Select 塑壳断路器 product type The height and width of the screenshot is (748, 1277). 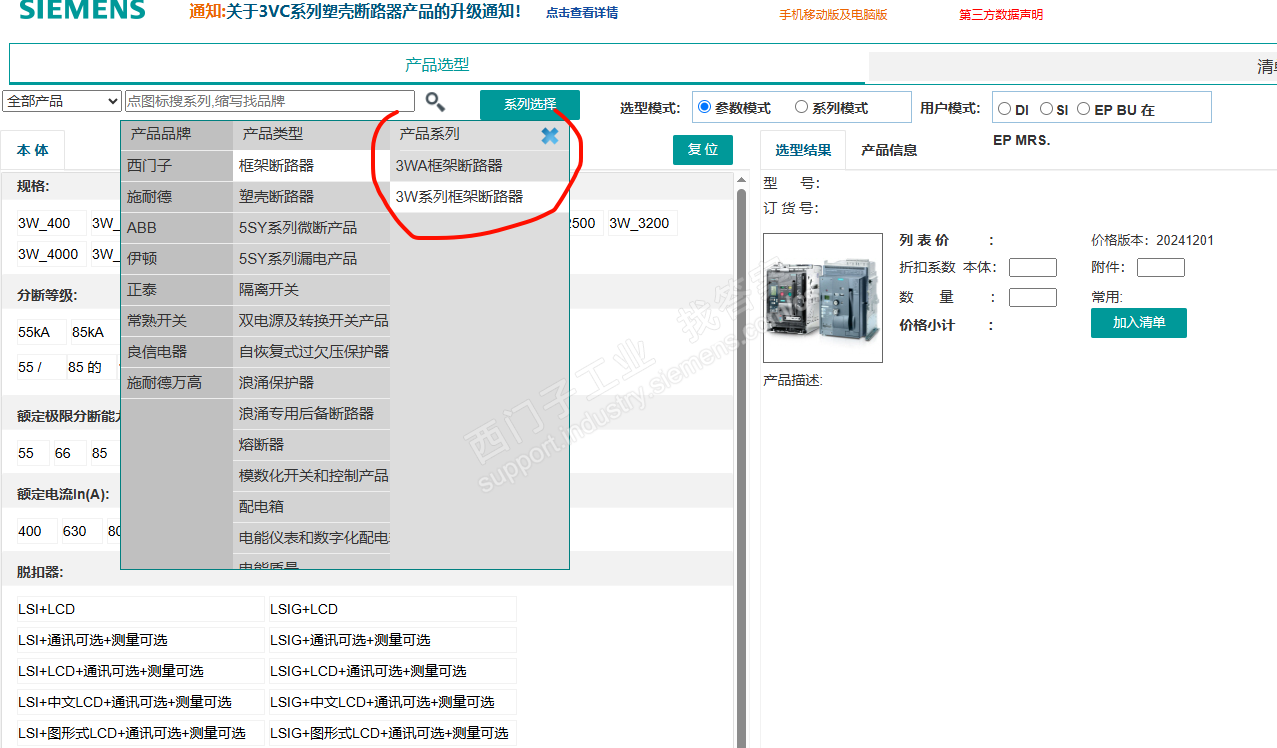click(x=311, y=196)
